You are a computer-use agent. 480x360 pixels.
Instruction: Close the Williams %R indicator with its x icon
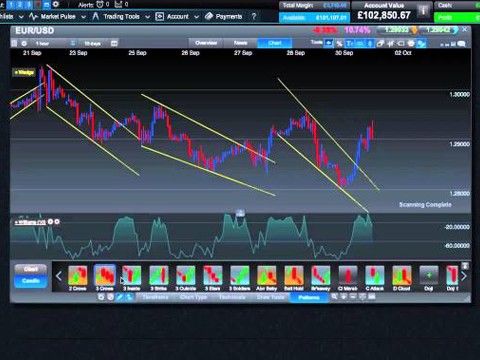point(57,222)
